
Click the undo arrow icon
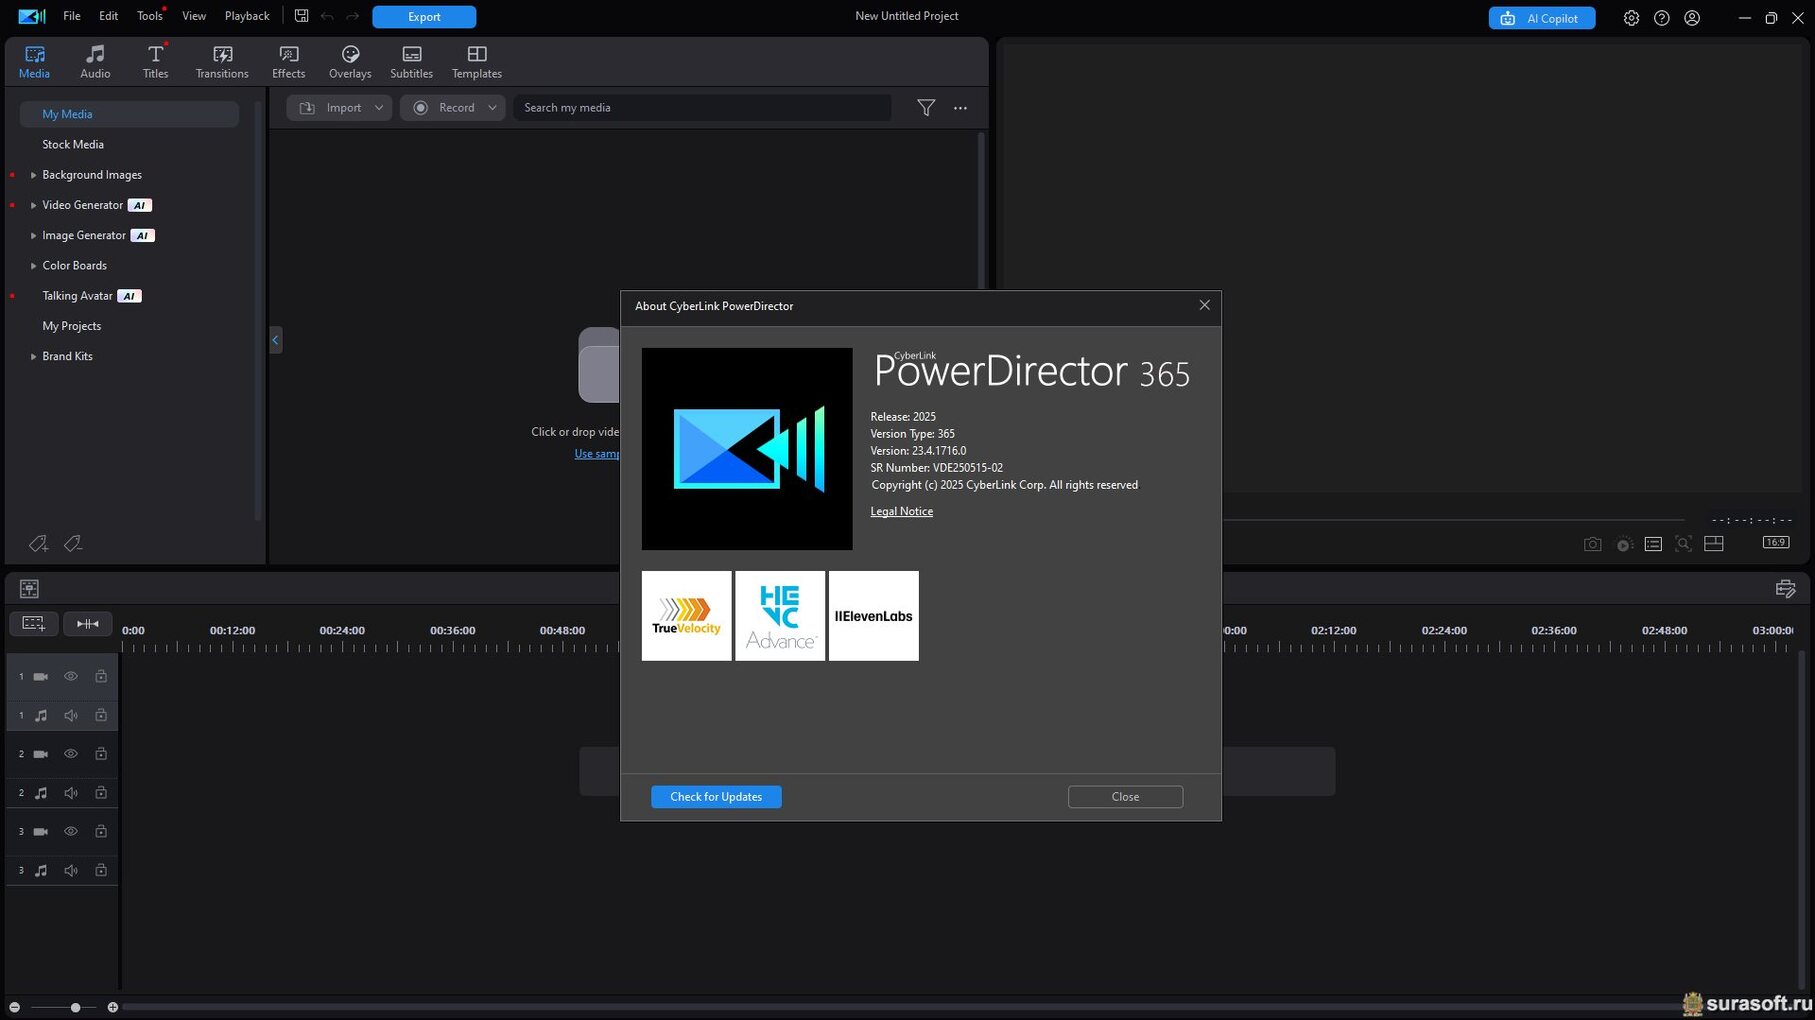pos(327,16)
